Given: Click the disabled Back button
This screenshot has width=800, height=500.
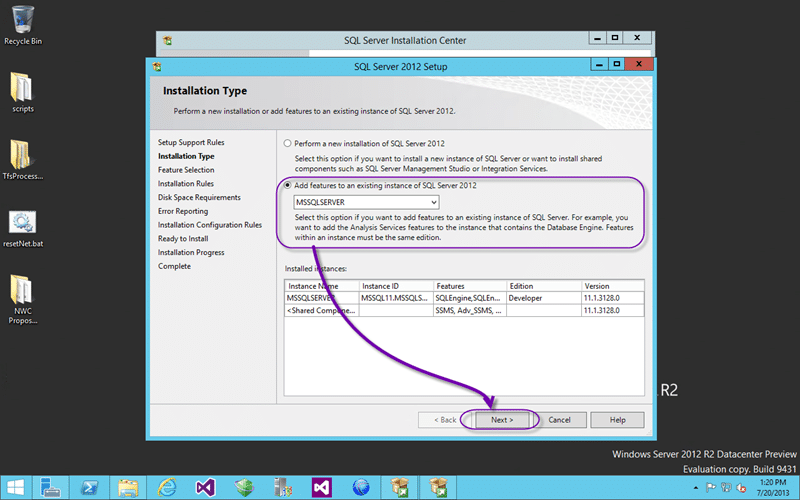Looking at the screenshot, I should [445, 420].
